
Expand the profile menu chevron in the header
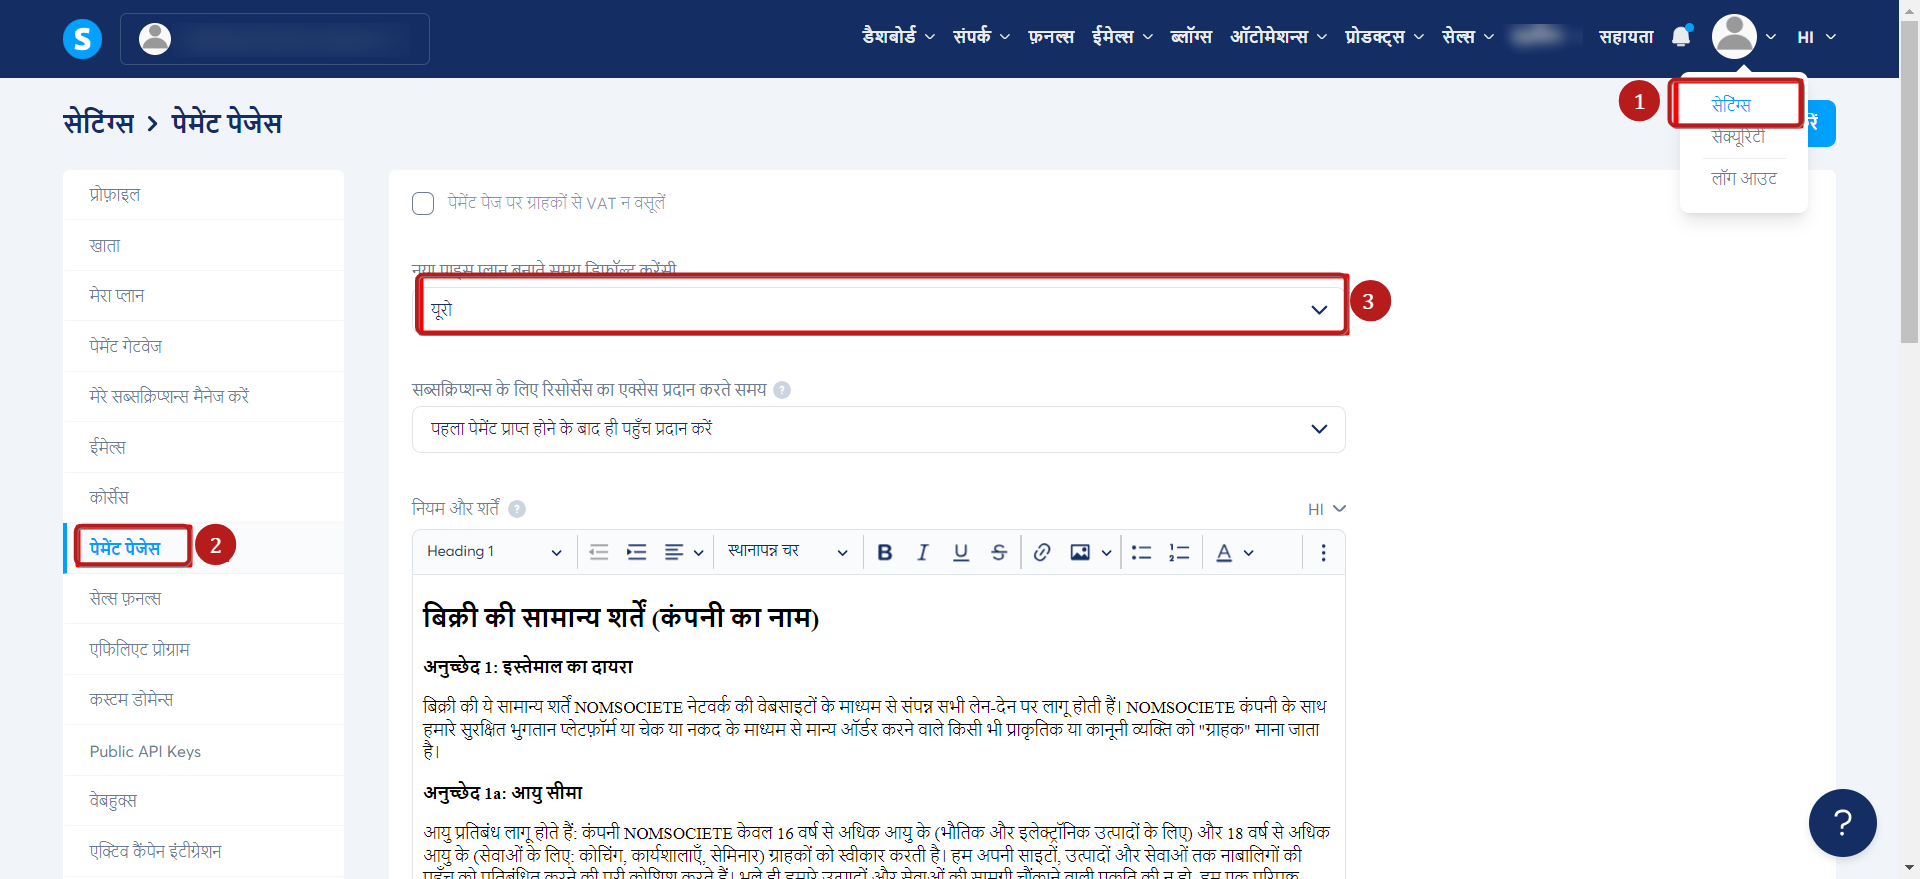[x=1771, y=37]
